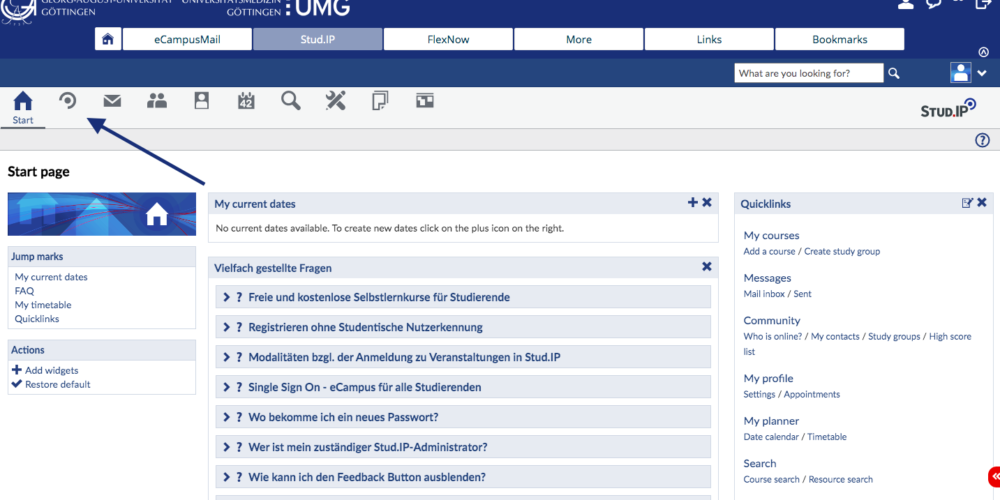Open the Tools pencil and ruler icon
Image resolution: width=1000 pixels, height=500 pixels.
click(x=335, y=101)
